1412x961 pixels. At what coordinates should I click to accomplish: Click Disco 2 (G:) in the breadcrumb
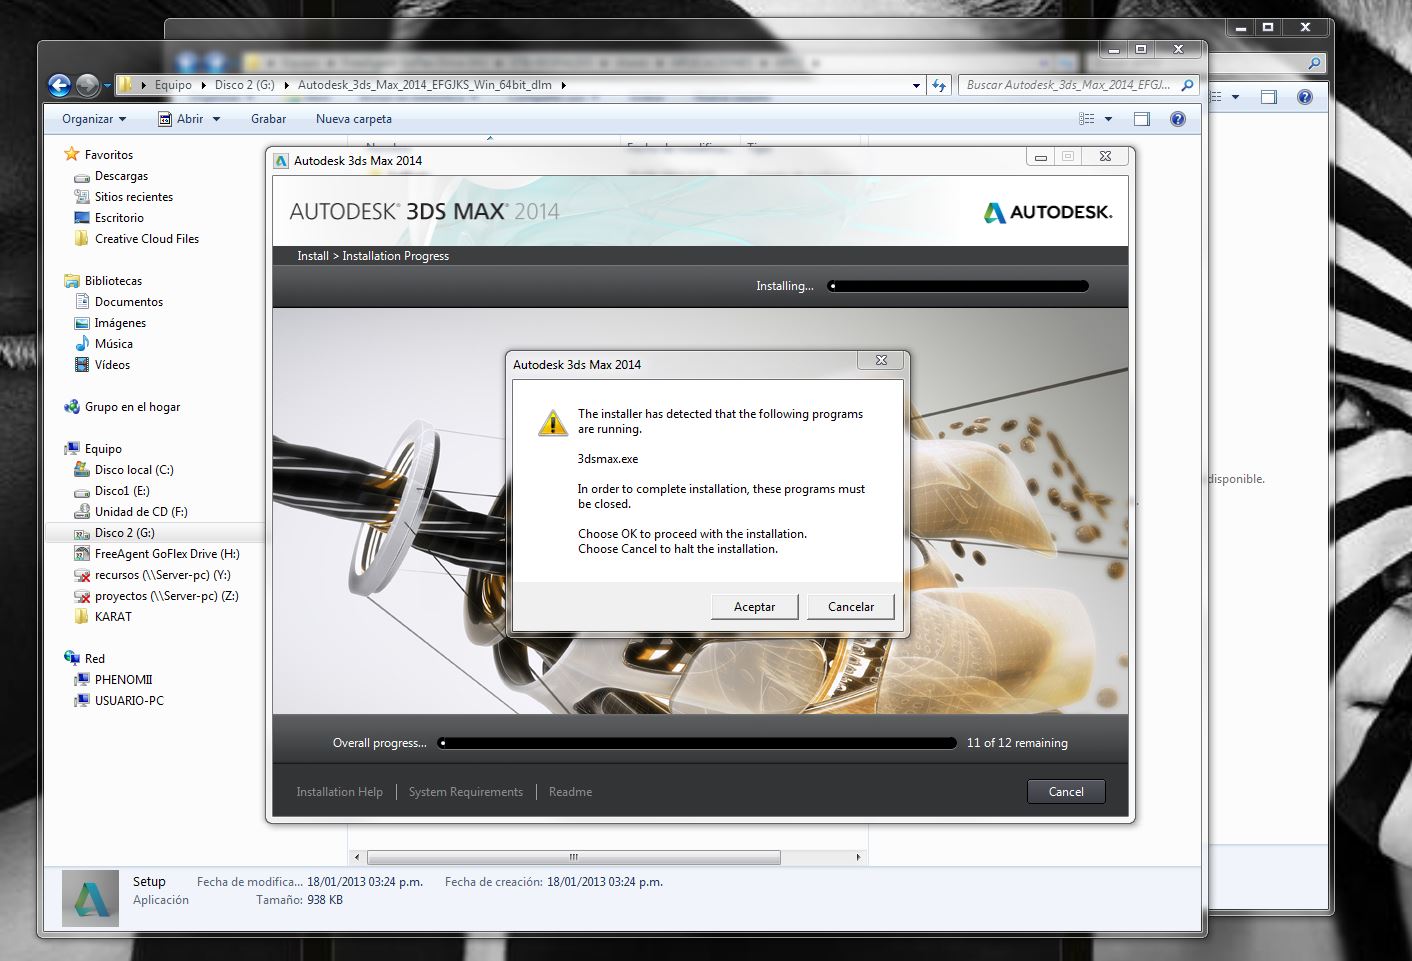pyautogui.click(x=245, y=85)
